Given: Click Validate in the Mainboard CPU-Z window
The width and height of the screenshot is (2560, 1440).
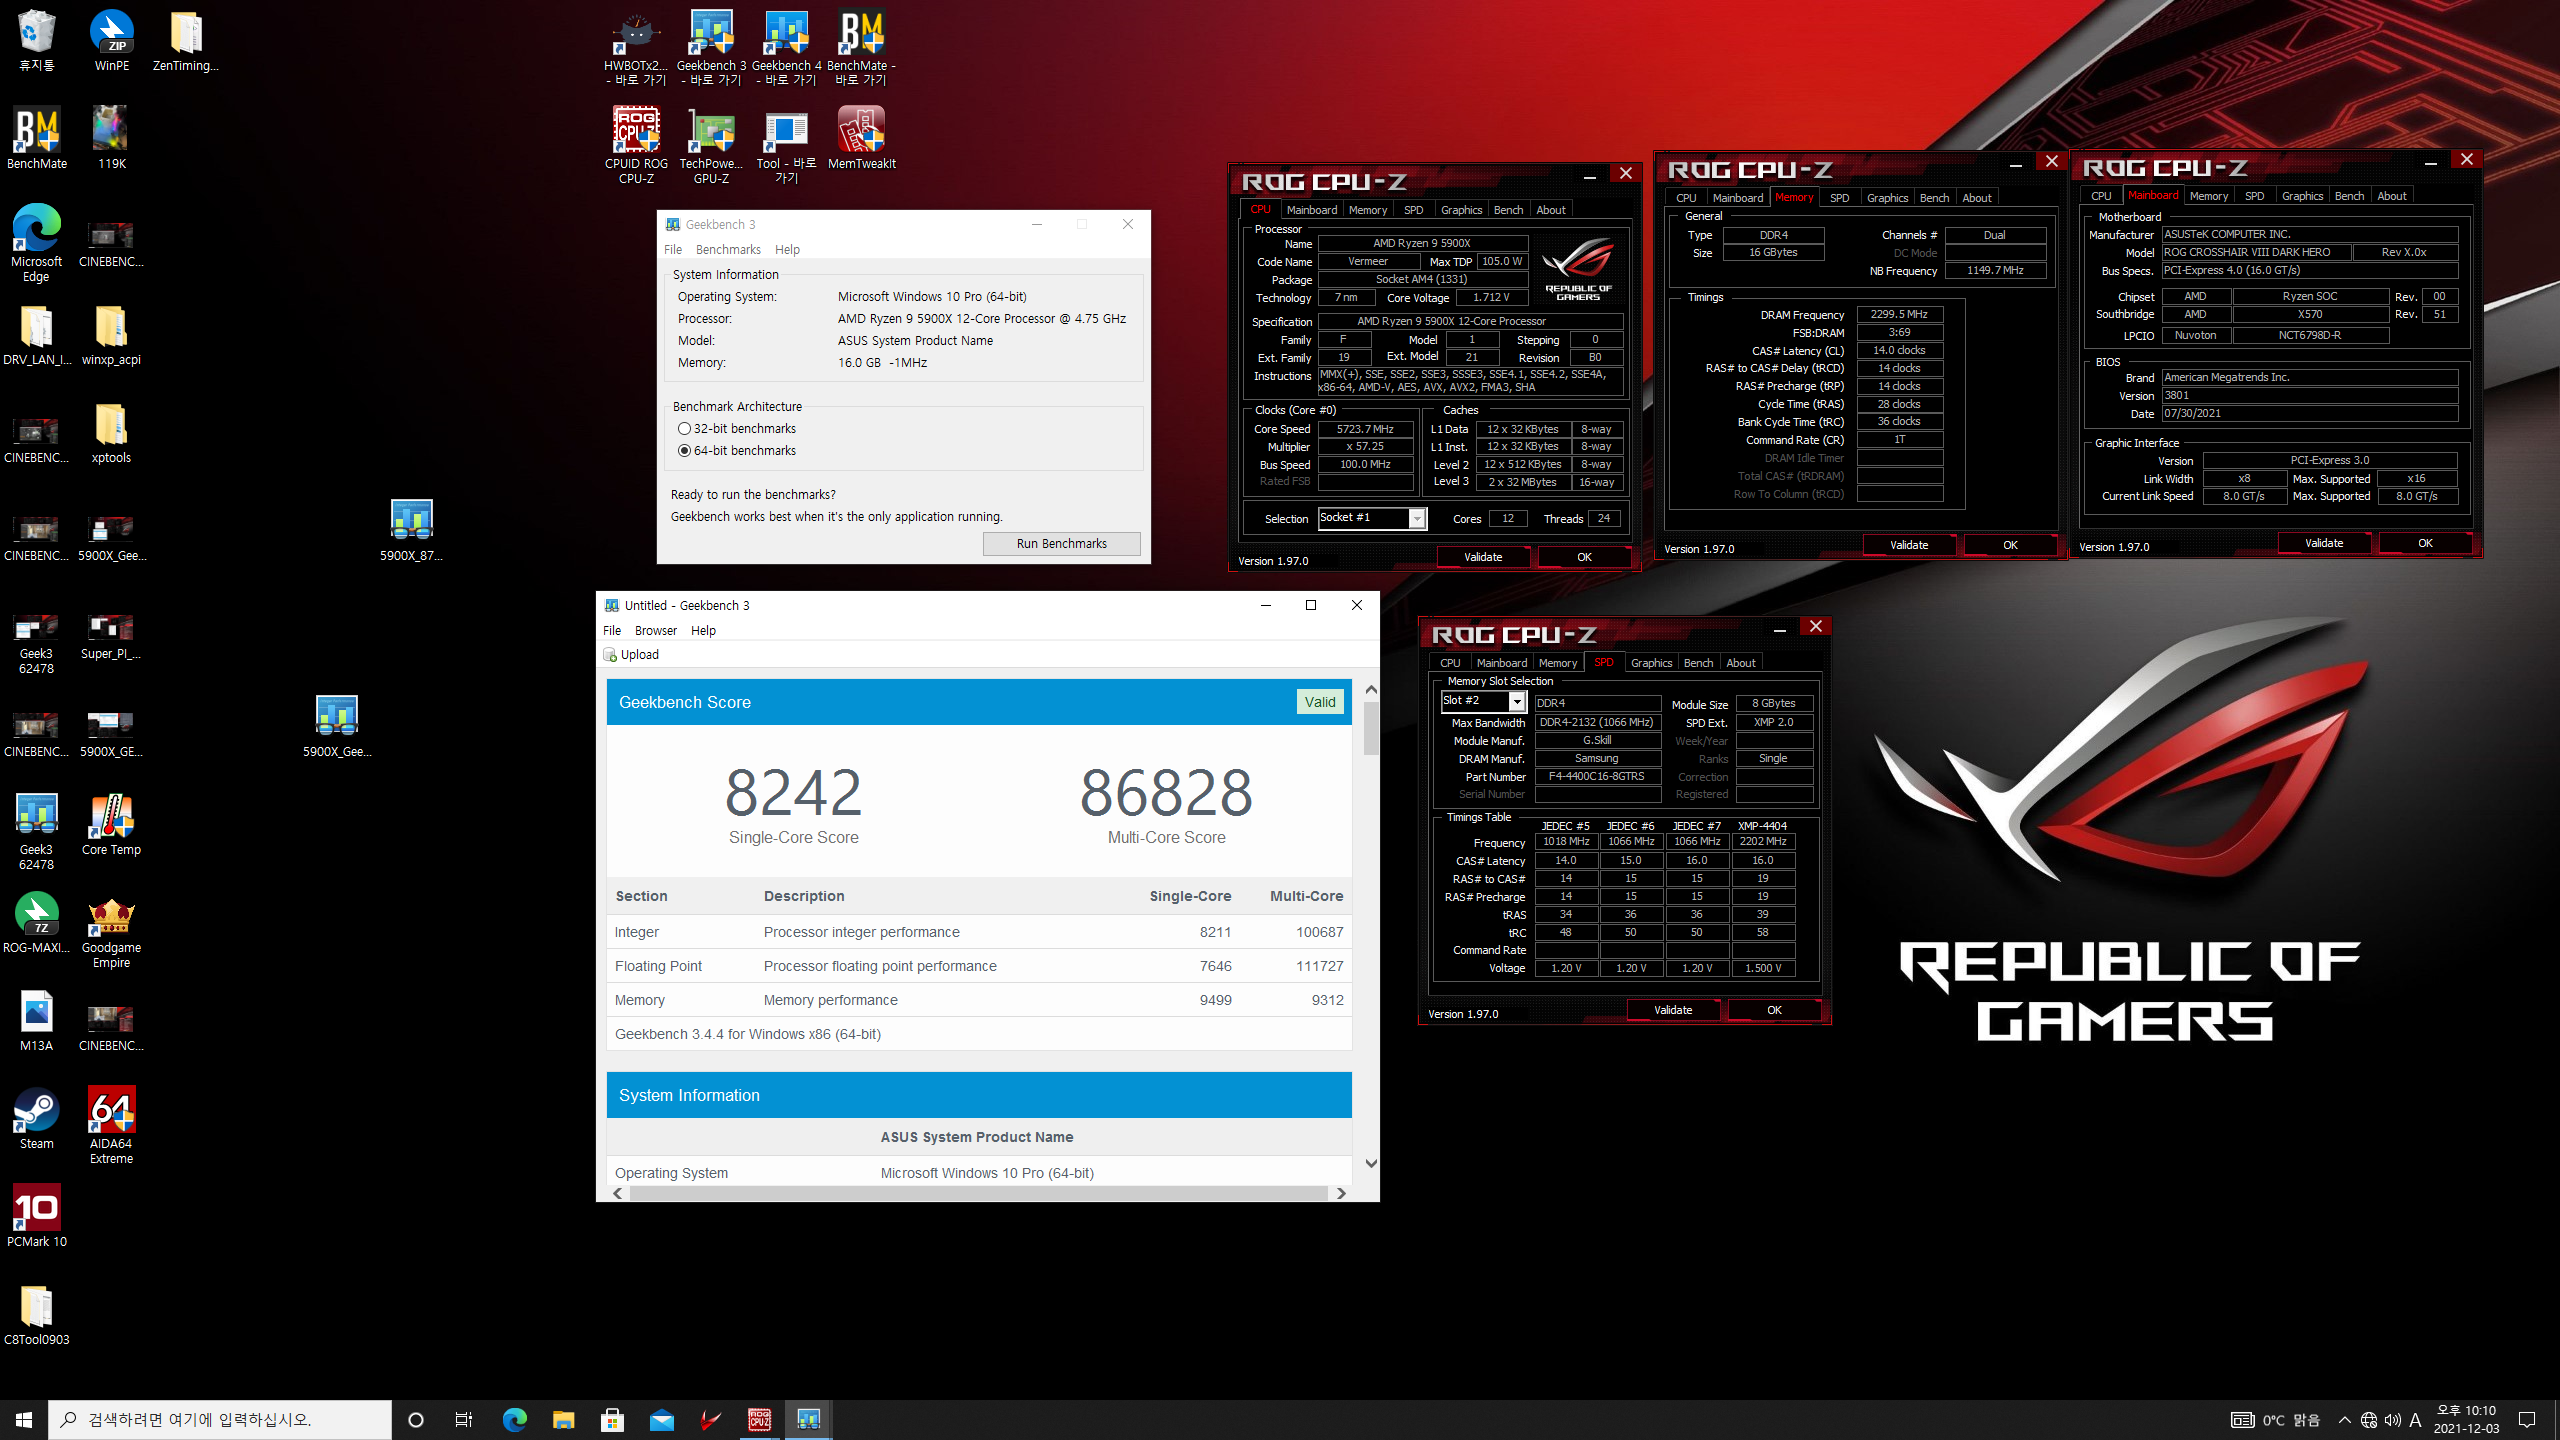Looking at the screenshot, I should (2324, 543).
